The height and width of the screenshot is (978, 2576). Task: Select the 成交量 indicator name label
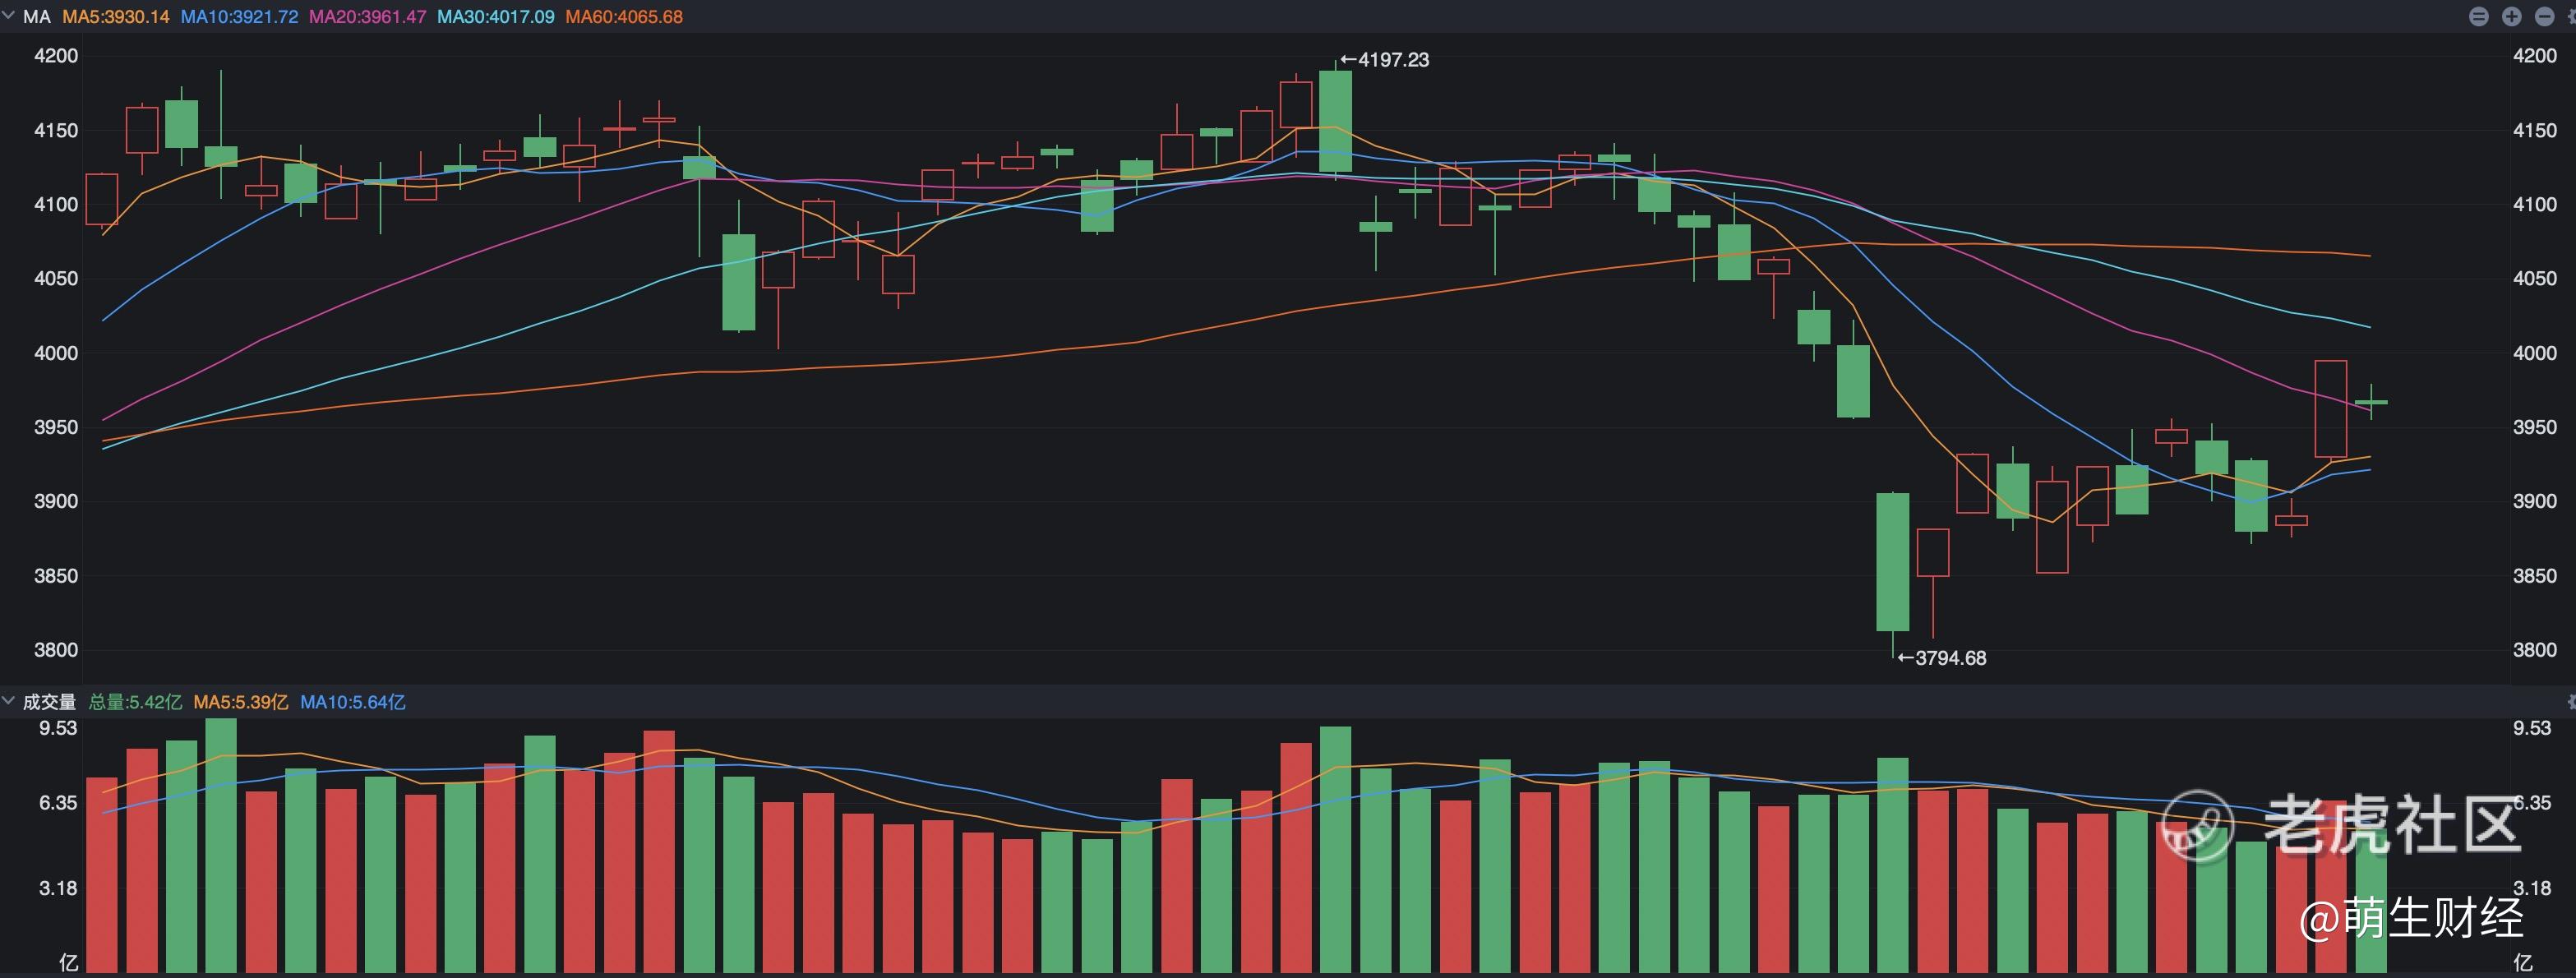coord(49,702)
